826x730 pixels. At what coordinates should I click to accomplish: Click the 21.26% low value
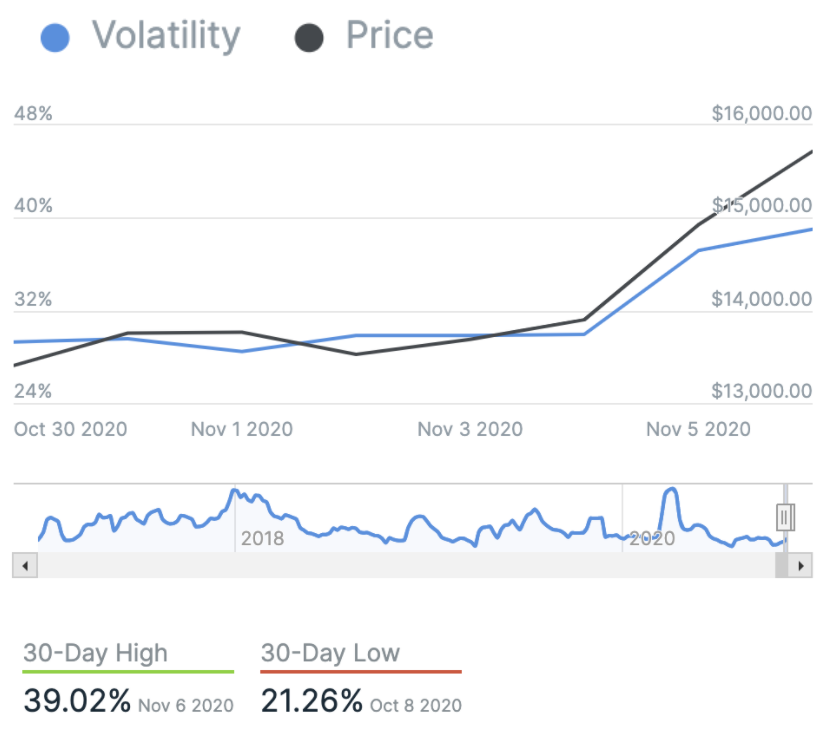click(311, 701)
